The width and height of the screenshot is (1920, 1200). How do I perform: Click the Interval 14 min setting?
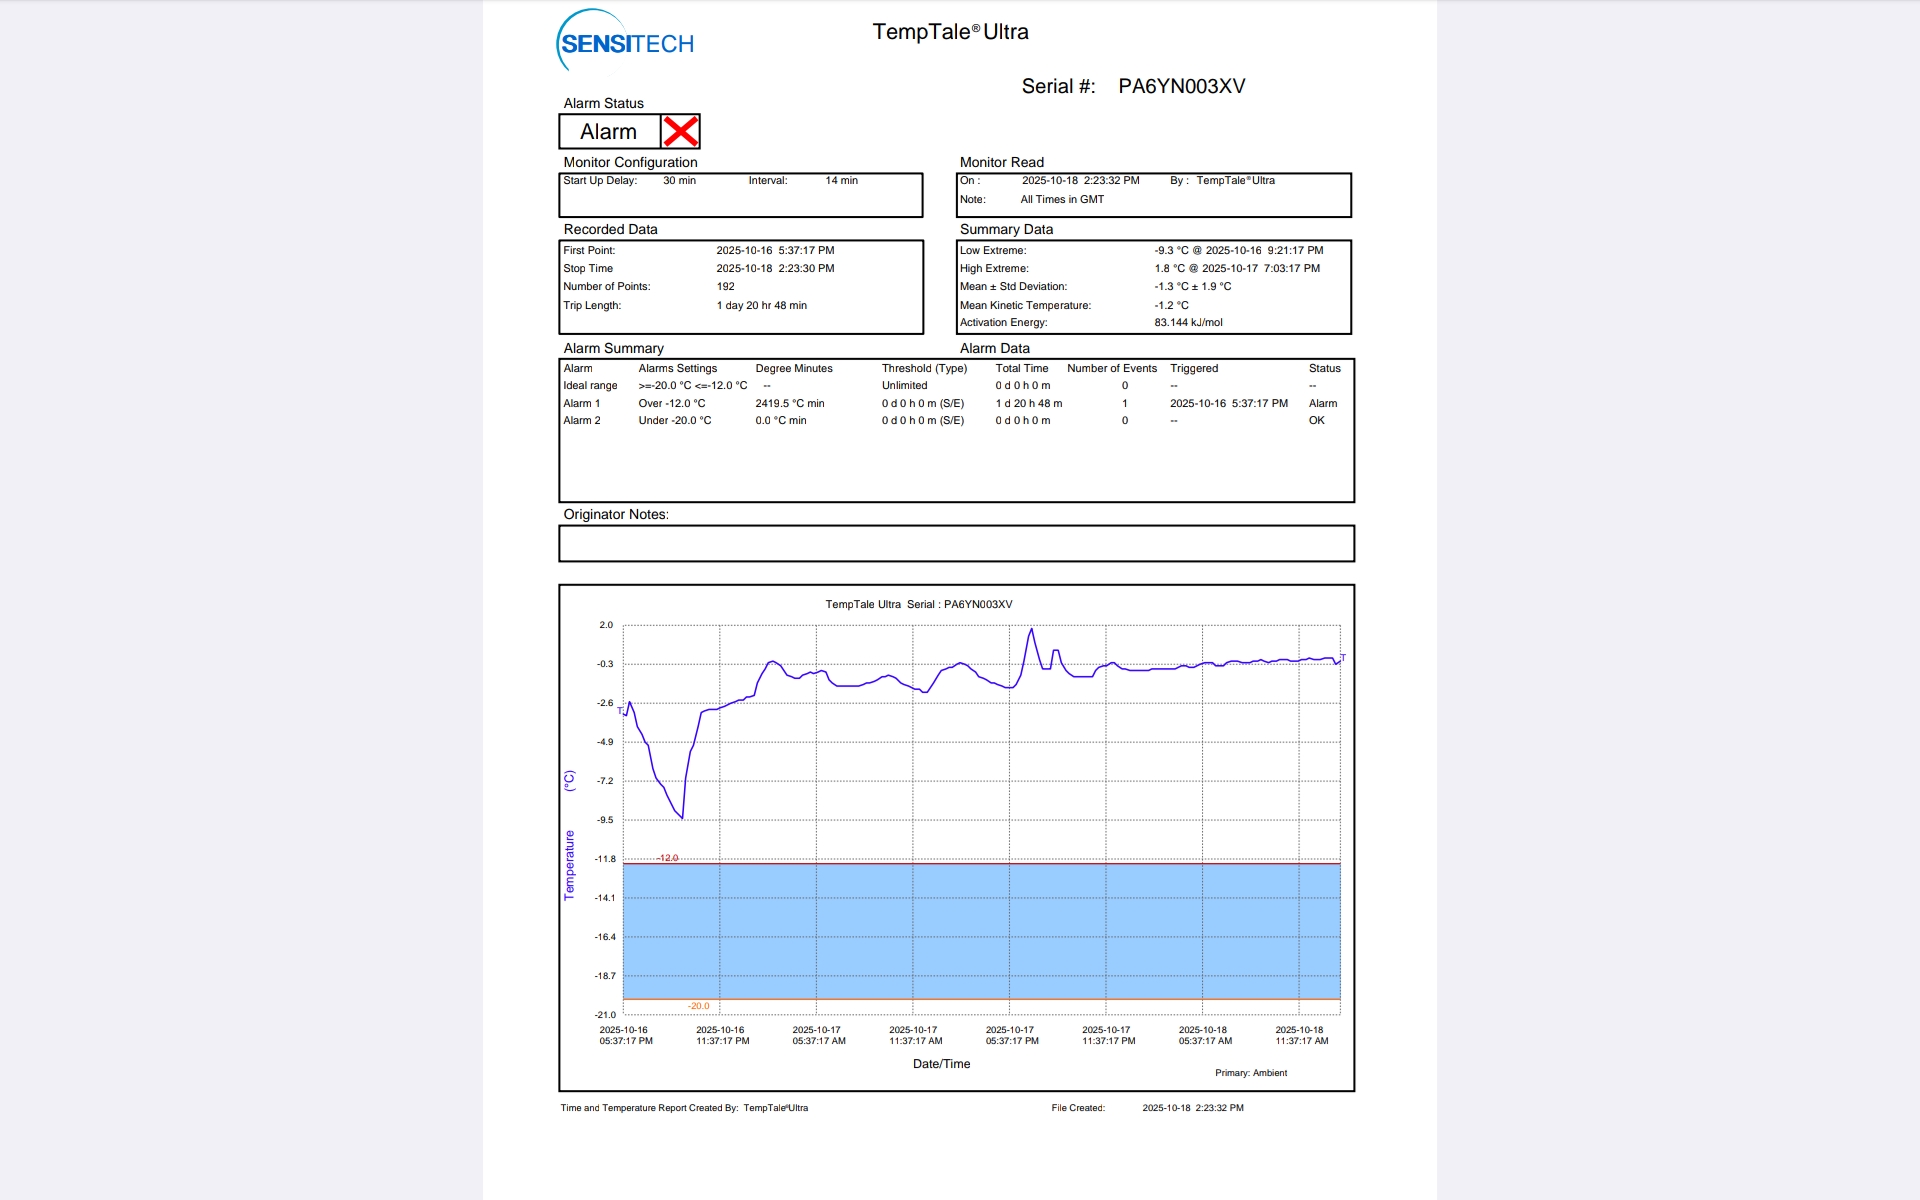(841, 181)
